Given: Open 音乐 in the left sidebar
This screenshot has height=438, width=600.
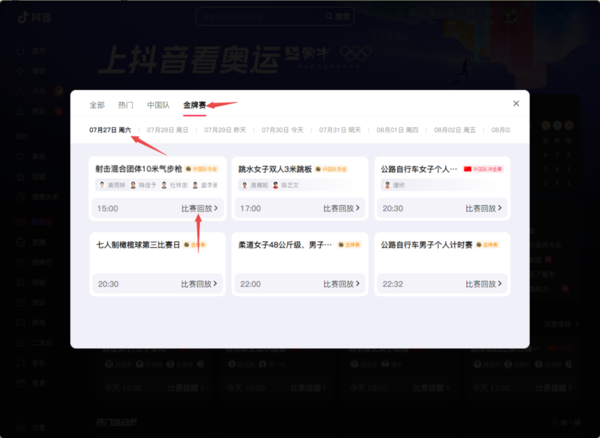Looking at the screenshot, I should (x=33, y=363).
